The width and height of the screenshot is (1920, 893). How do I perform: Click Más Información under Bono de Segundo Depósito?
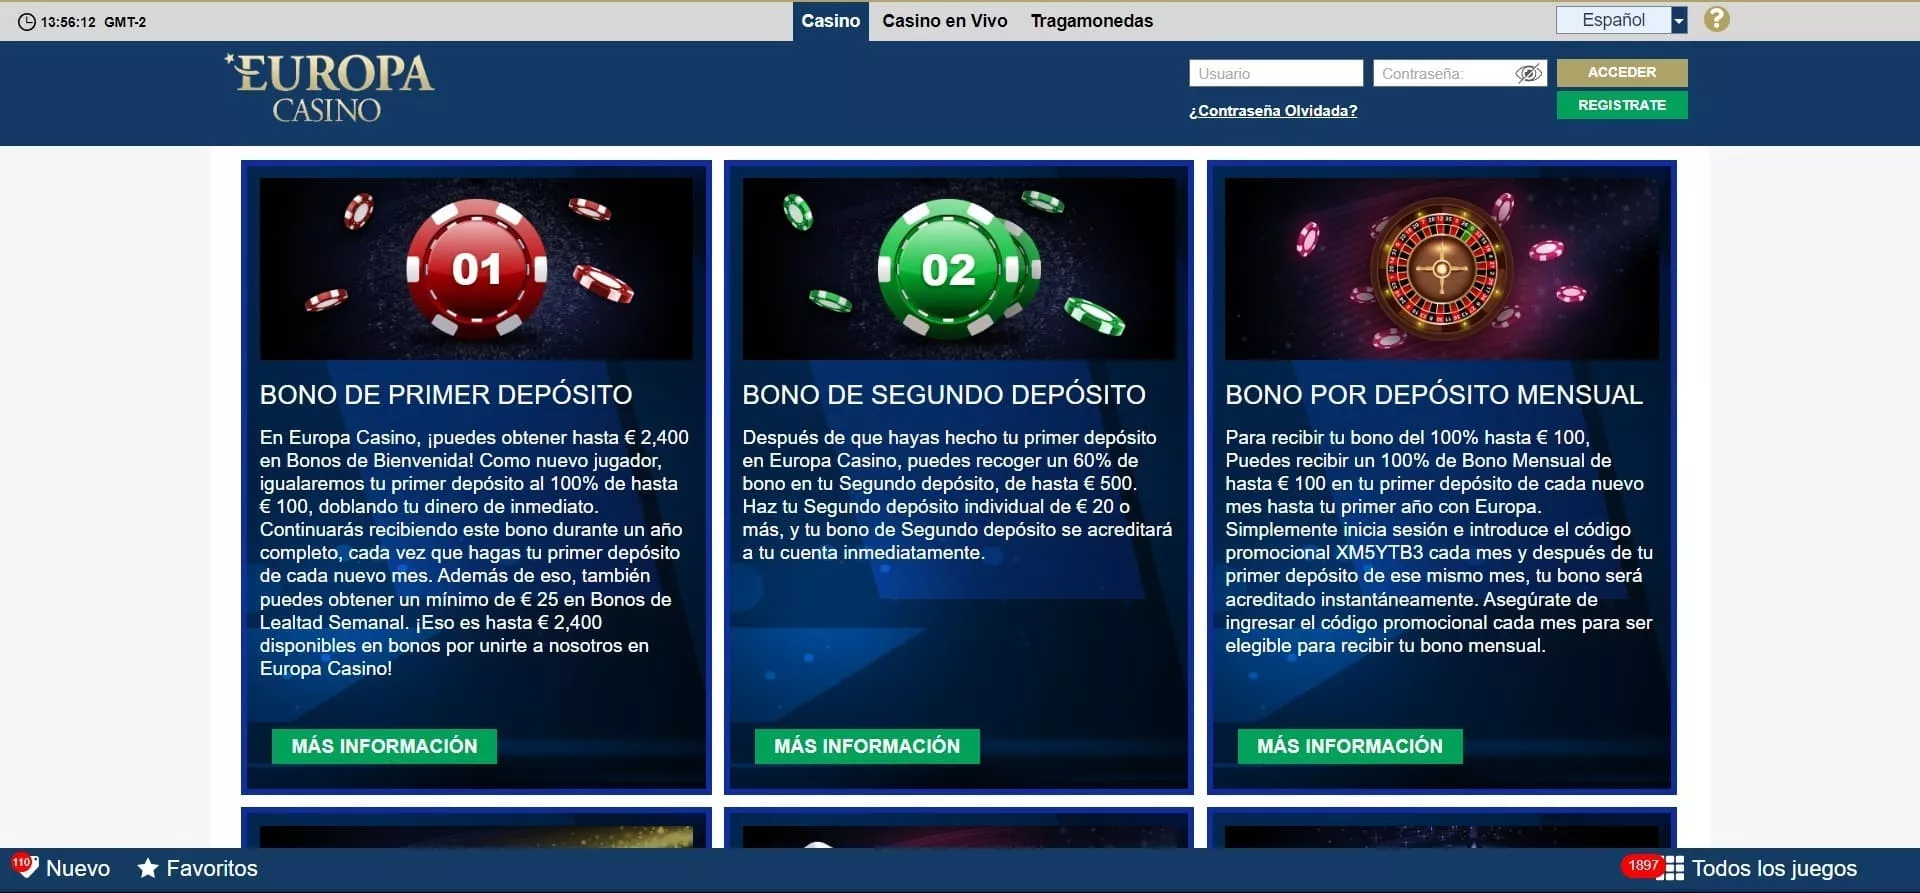(866, 746)
